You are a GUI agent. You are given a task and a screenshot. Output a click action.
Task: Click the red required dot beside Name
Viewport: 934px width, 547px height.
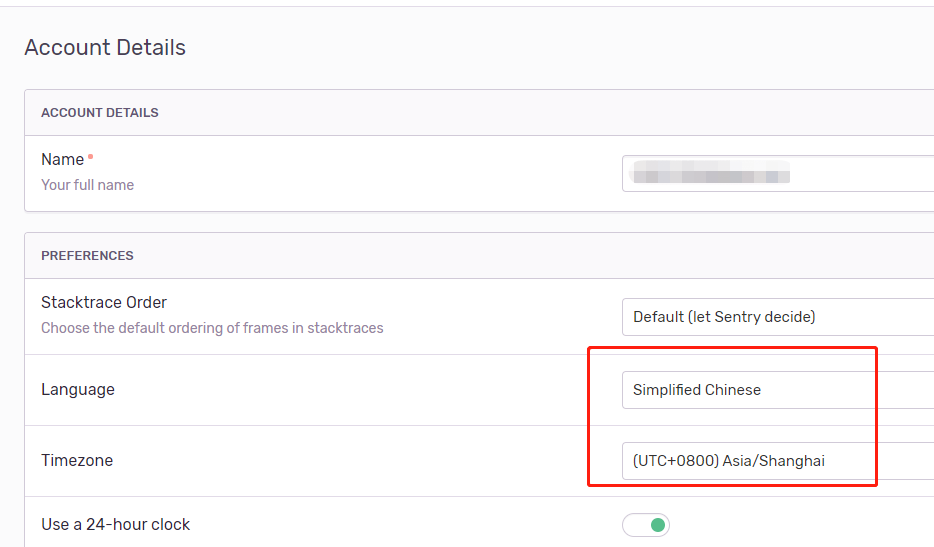coord(91,157)
